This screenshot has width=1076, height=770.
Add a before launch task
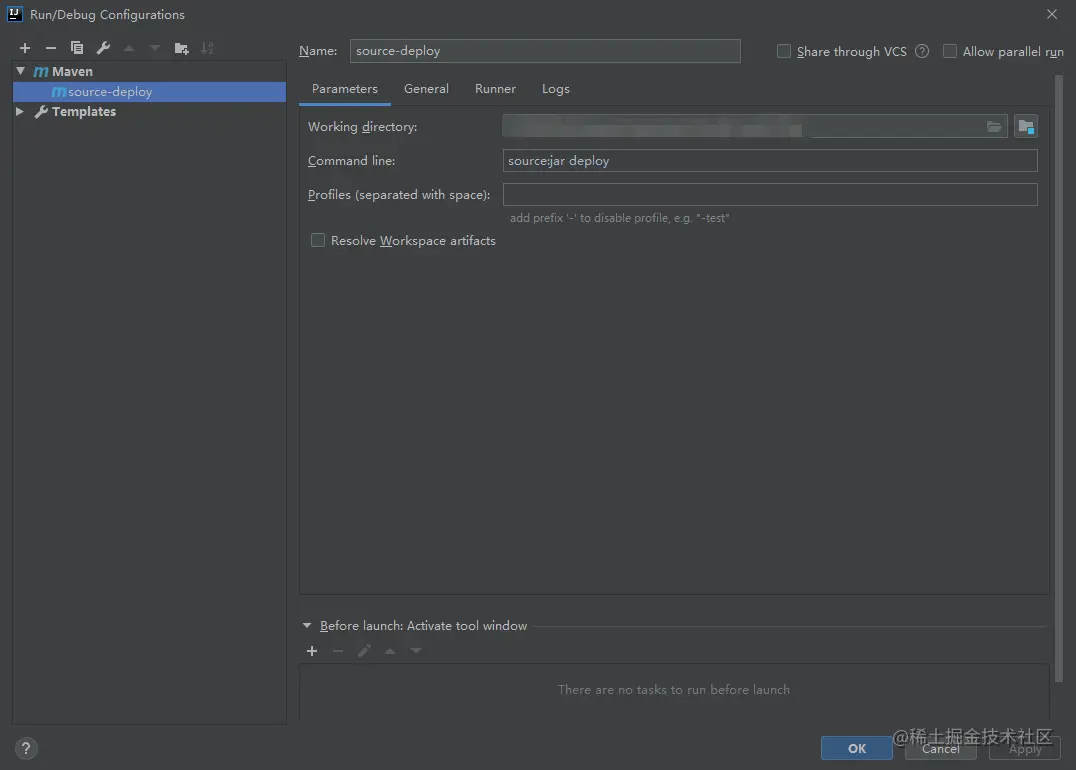(x=312, y=651)
